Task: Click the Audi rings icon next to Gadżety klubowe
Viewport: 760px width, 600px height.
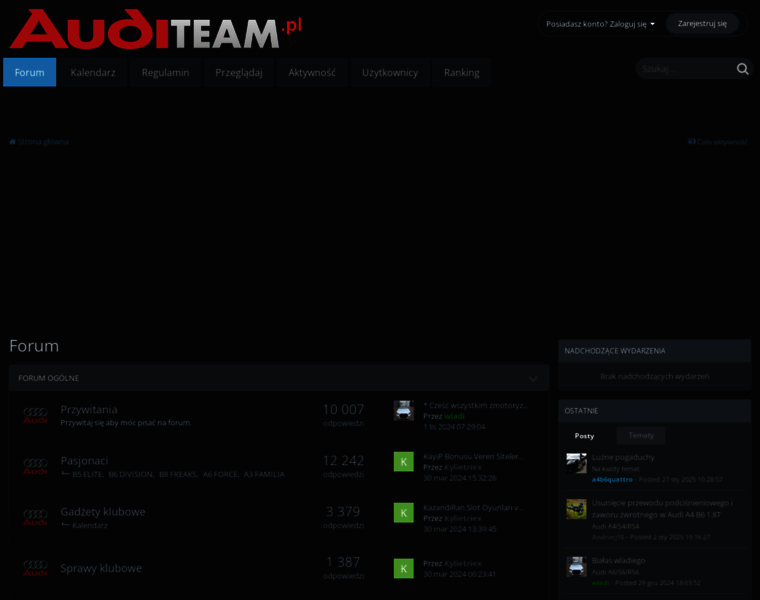Action: [x=35, y=518]
